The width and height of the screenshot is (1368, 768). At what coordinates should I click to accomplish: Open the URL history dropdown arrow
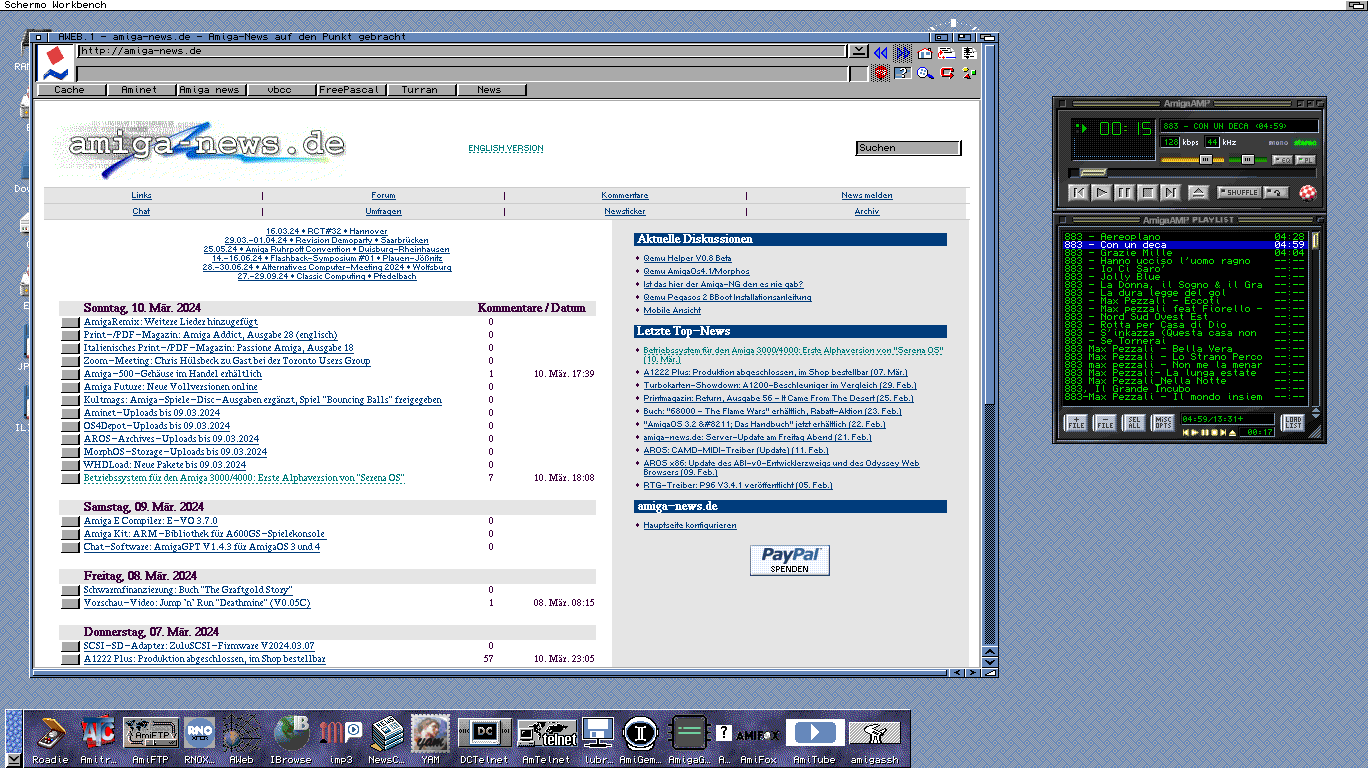tap(858, 51)
